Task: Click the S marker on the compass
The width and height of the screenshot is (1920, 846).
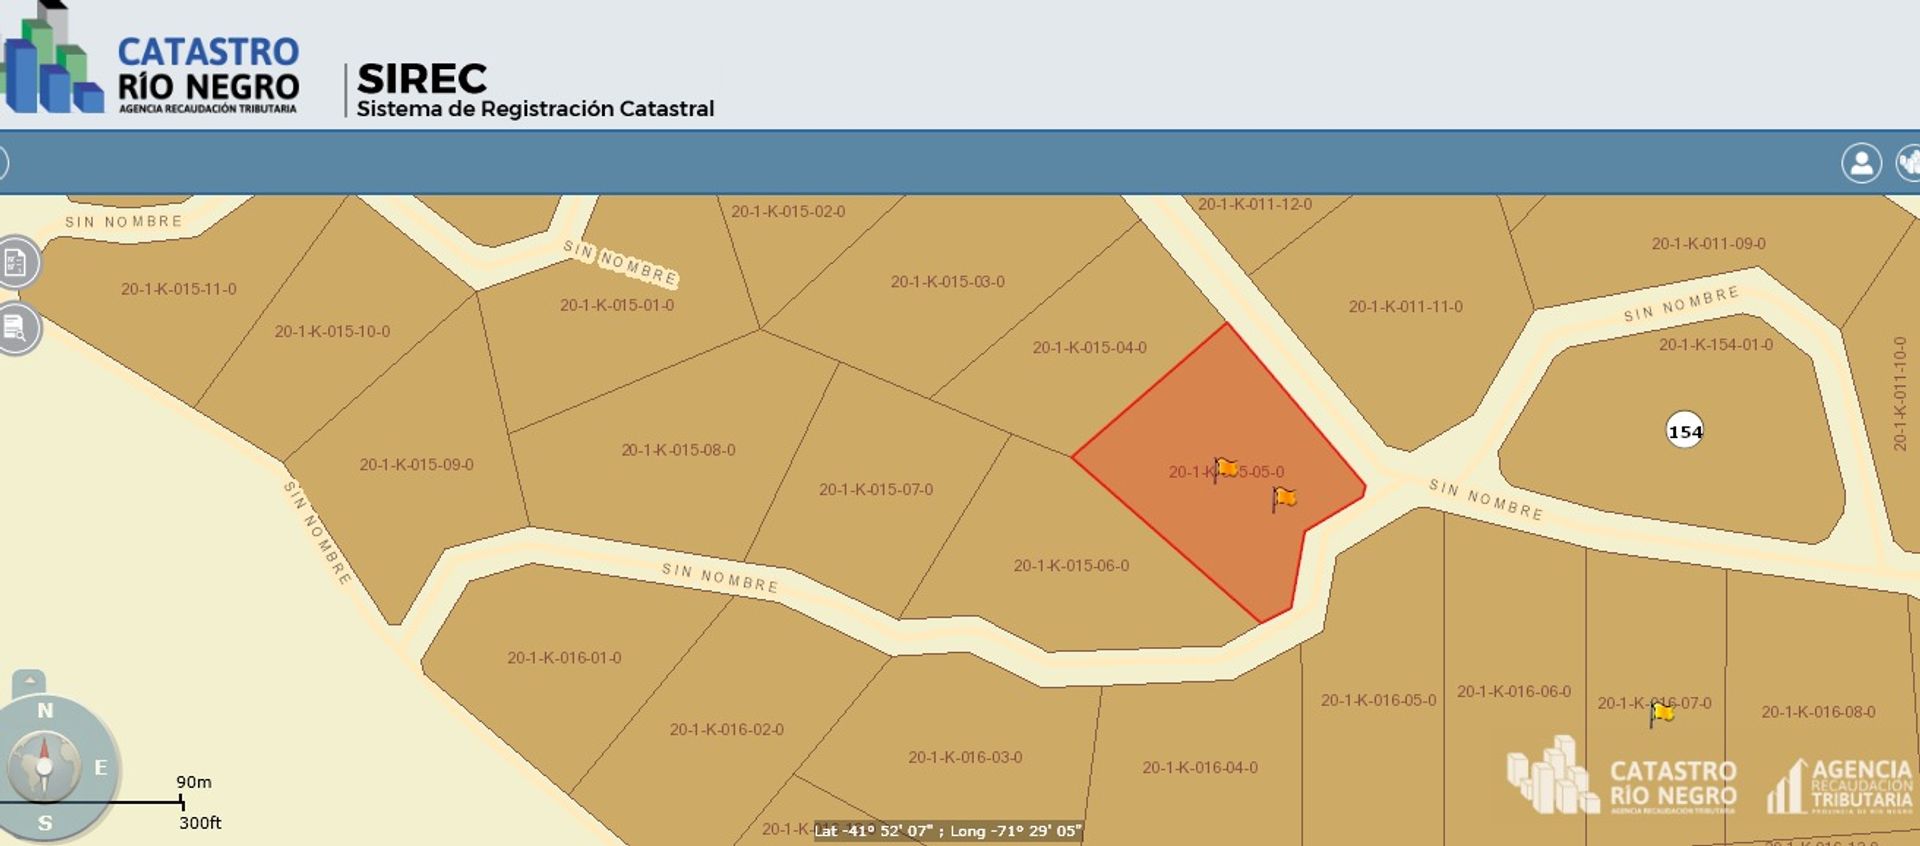Action: point(45,824)
